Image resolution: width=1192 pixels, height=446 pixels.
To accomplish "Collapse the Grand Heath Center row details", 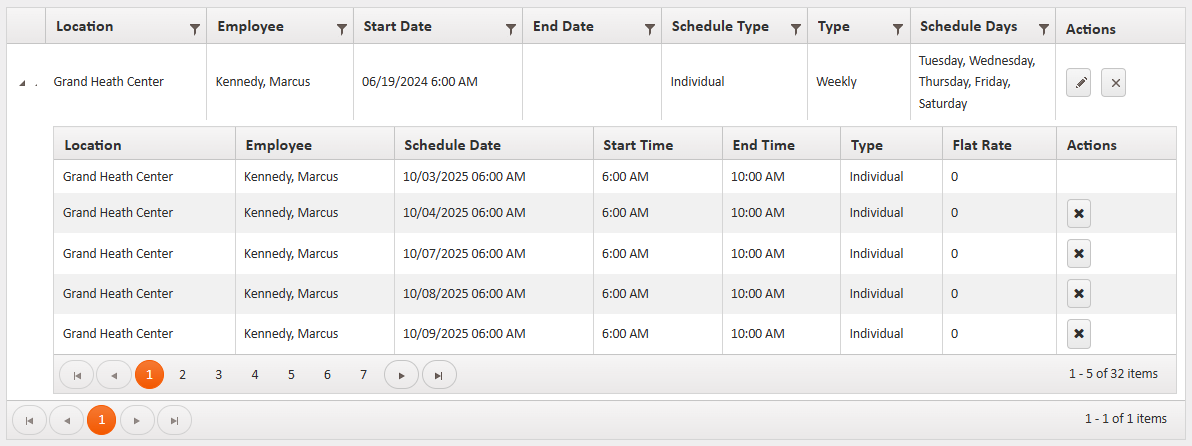I will (x=23, y=84).
